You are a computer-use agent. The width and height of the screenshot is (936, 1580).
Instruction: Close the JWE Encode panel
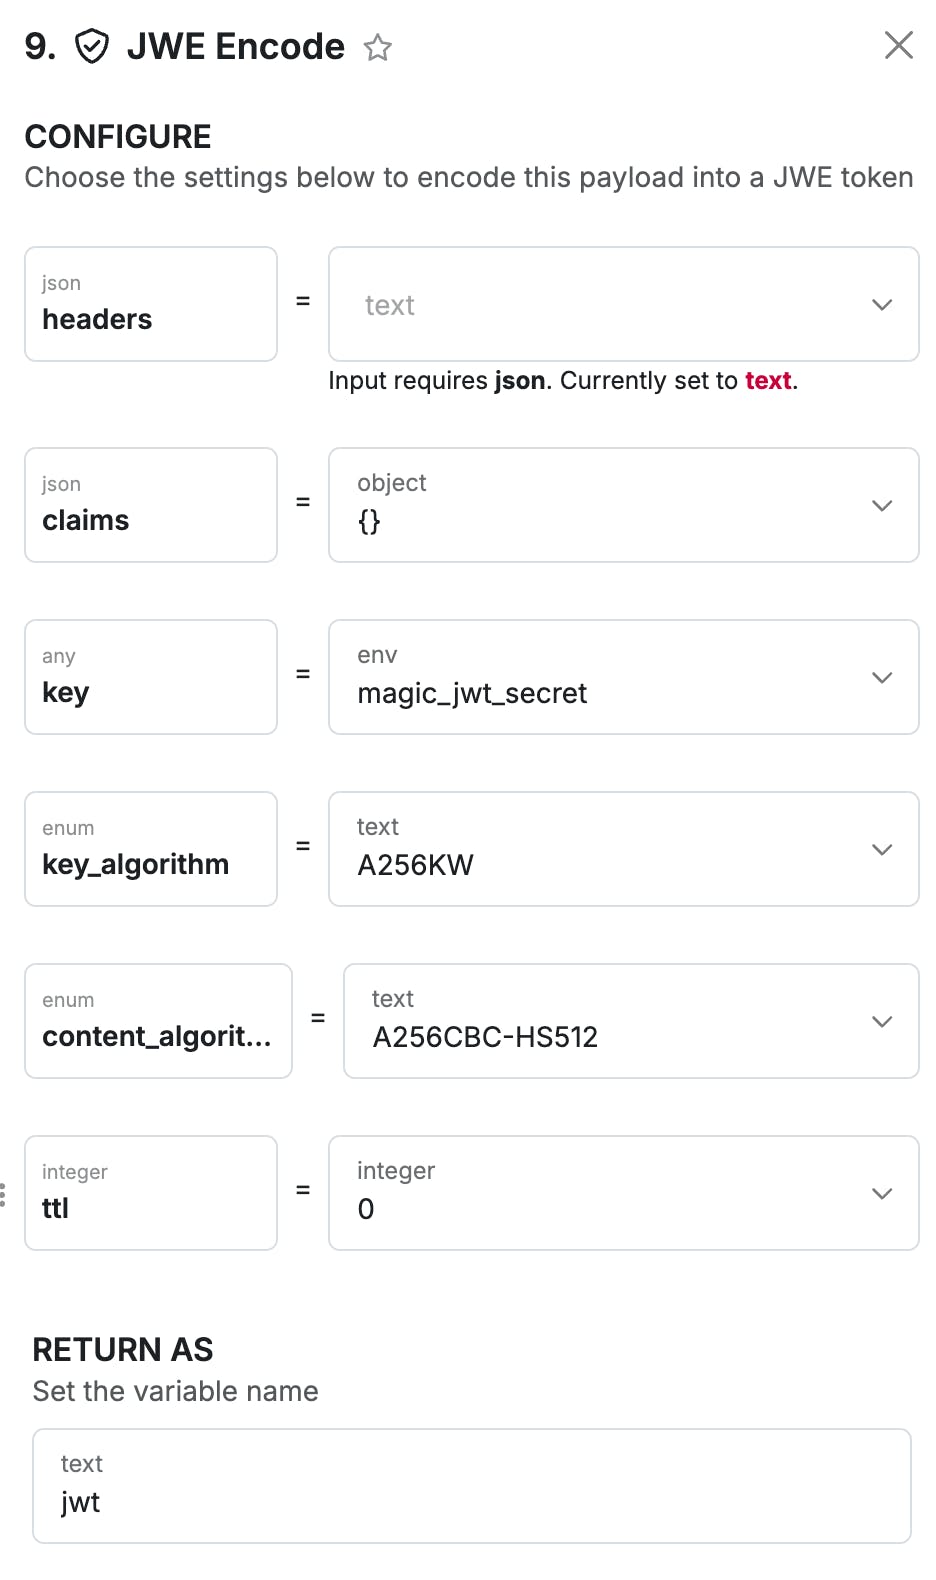pyautogui.click(x=898, y=45)
